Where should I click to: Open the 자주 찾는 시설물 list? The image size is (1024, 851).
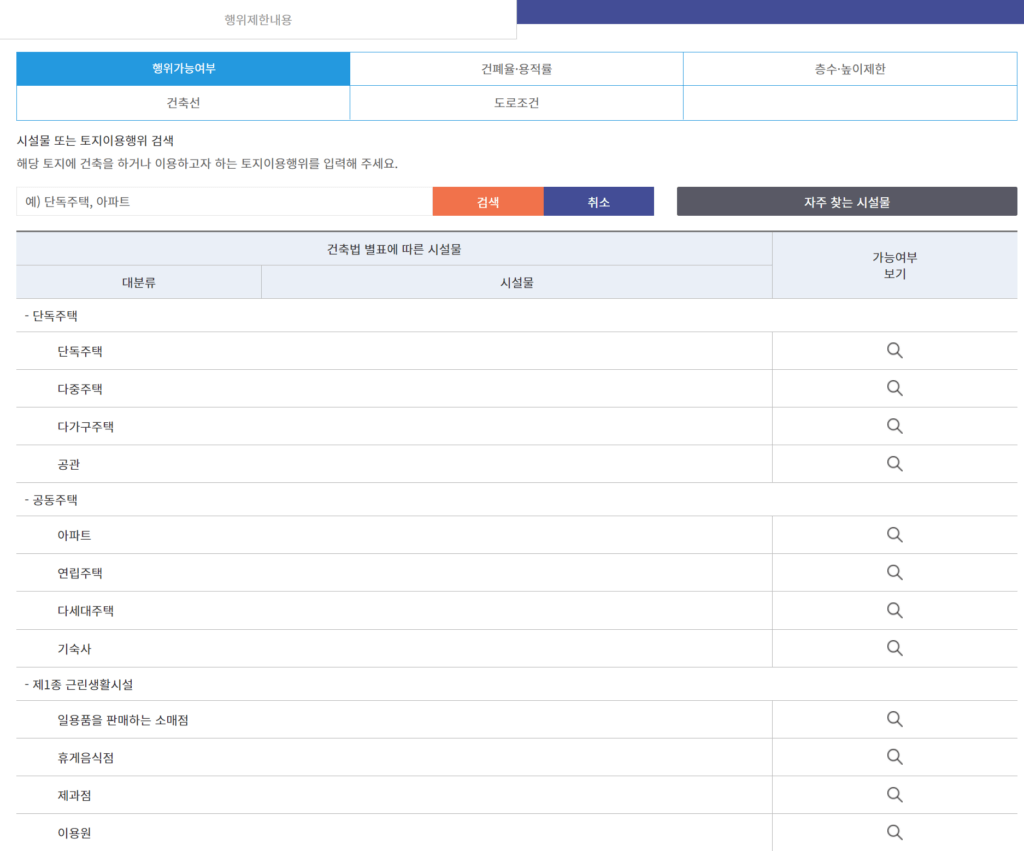tap(846, 201)
